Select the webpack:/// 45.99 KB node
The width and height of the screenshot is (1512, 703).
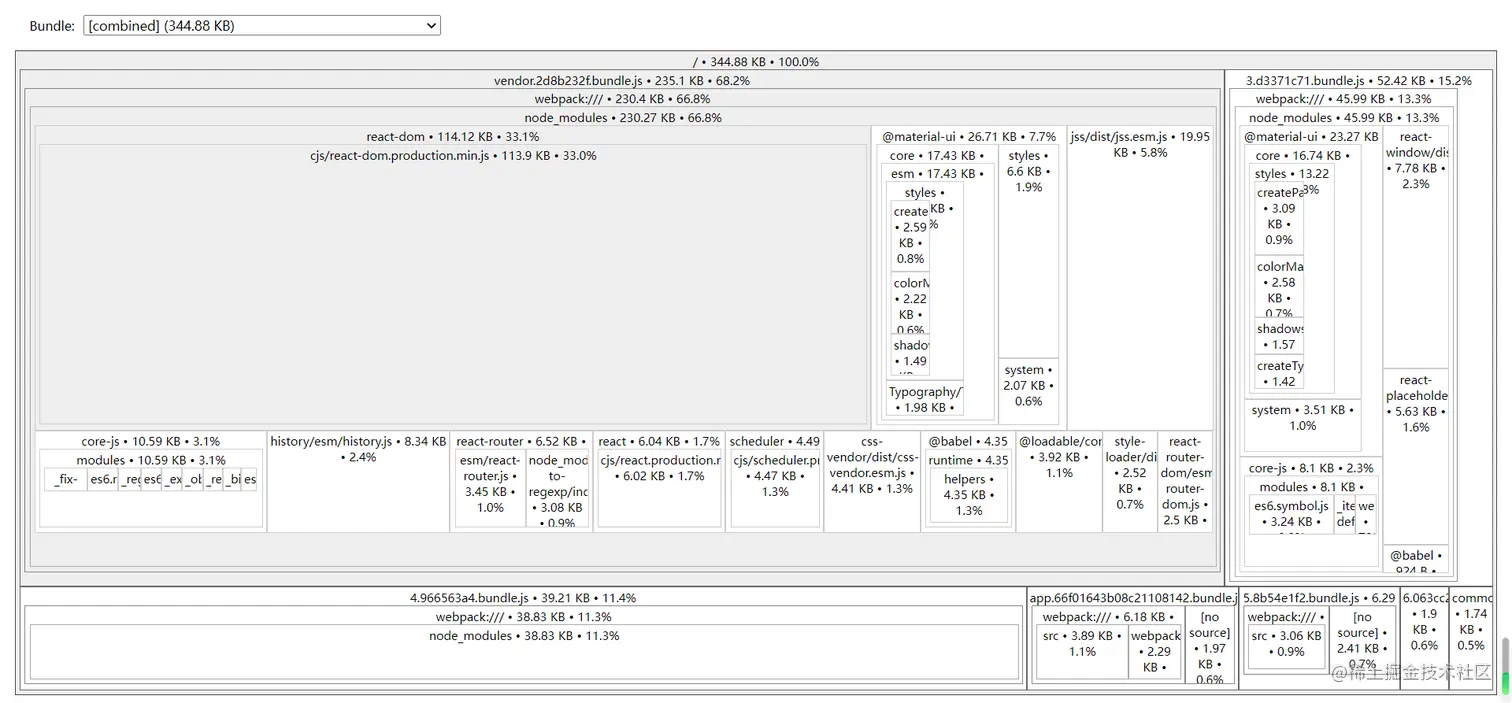1343,99
